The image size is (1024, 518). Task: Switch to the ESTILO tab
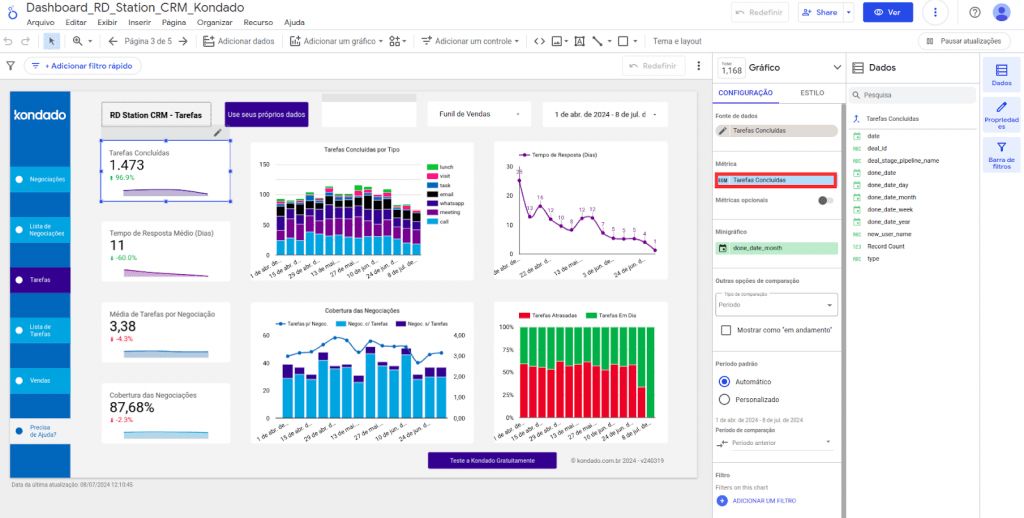click(x=812, y=92)
